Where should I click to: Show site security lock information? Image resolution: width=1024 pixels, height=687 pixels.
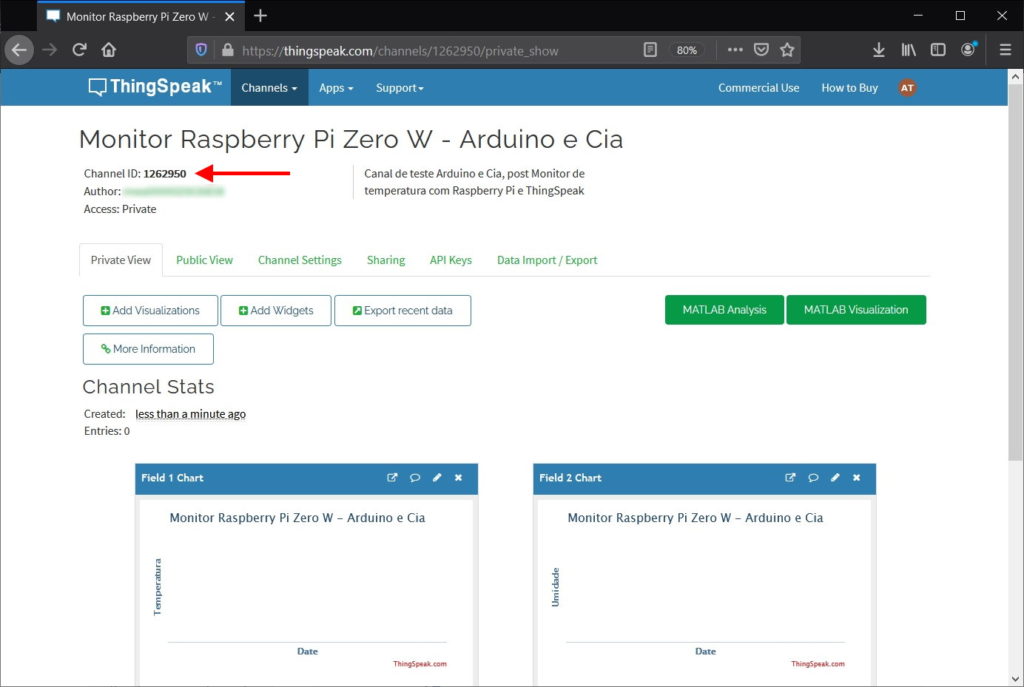click(x=227, y=50)
